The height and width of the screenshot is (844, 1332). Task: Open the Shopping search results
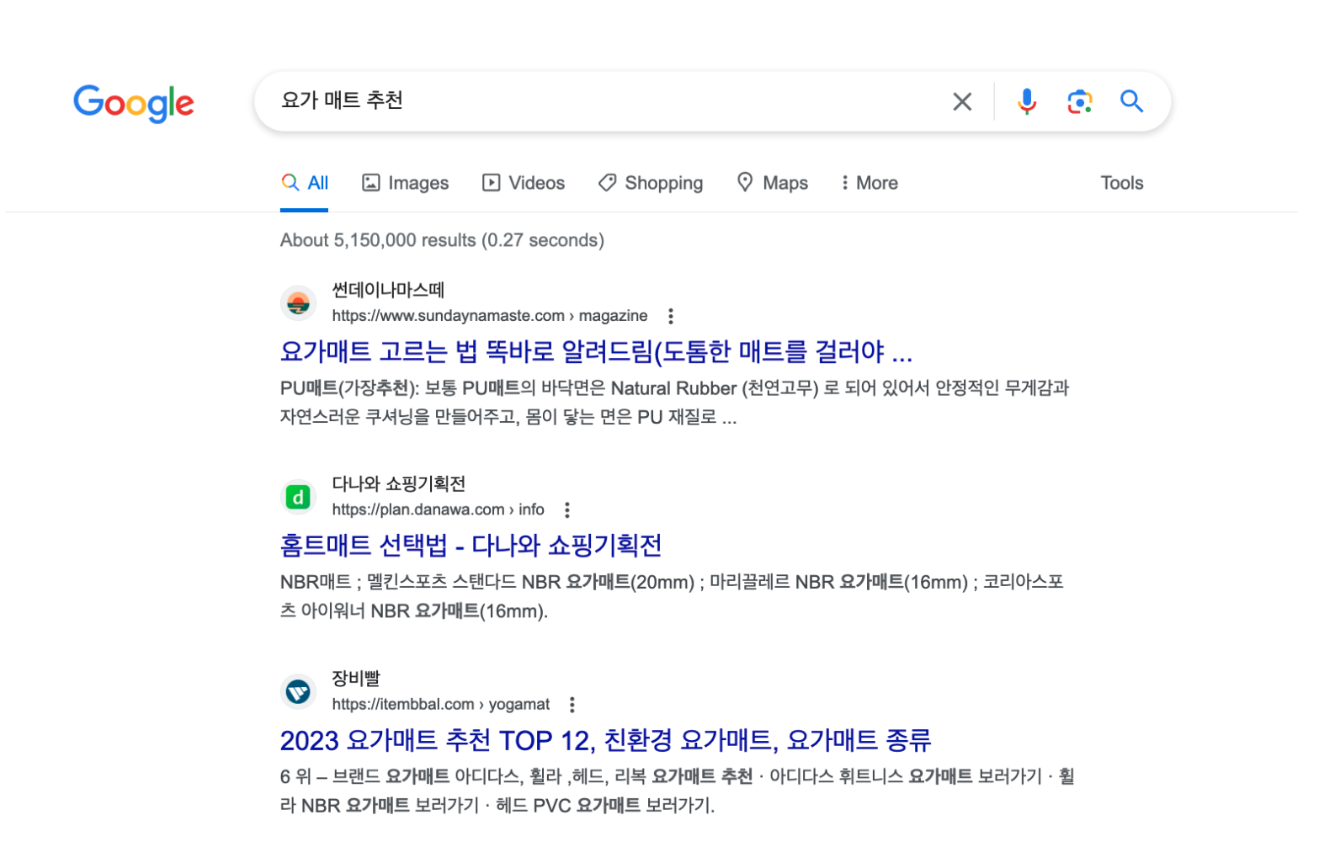[x=650, y=183]
